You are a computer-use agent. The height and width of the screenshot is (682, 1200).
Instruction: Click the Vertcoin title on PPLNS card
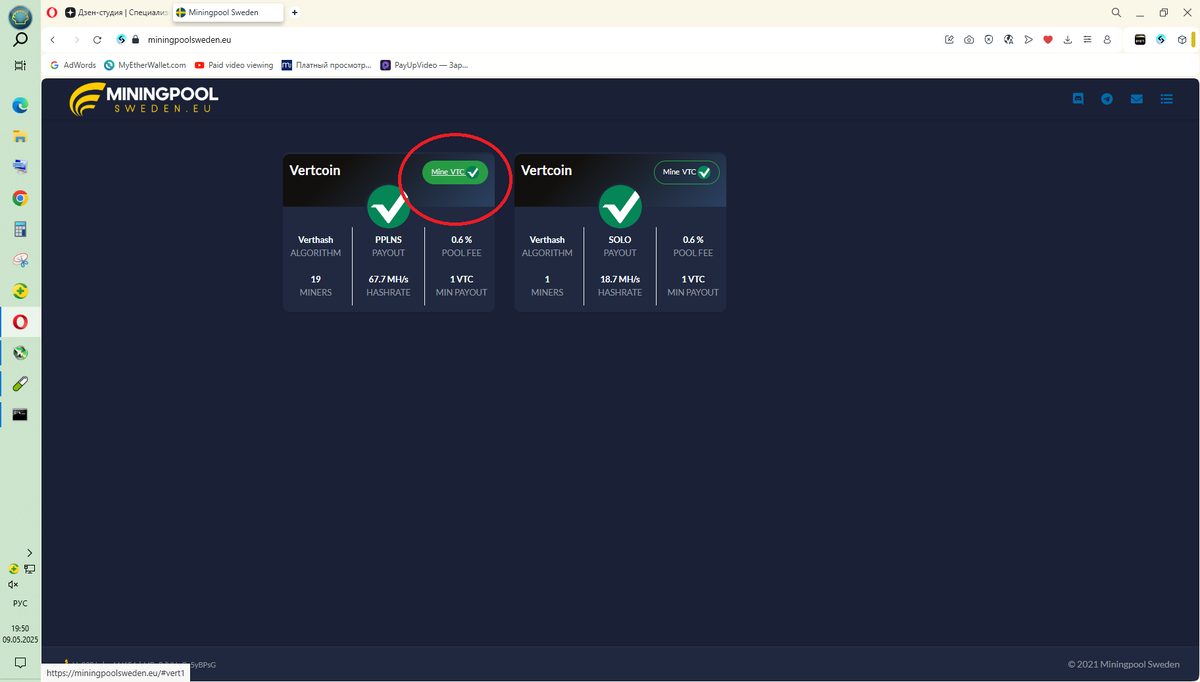pyautogui.click(x=315, y=170)
